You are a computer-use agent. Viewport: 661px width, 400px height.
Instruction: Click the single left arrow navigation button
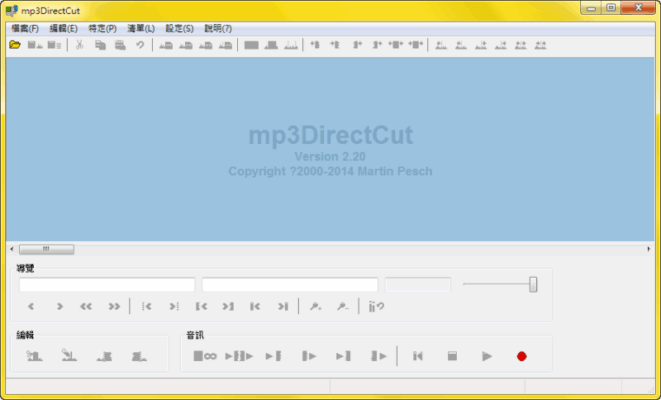click(x=31, y=306)
